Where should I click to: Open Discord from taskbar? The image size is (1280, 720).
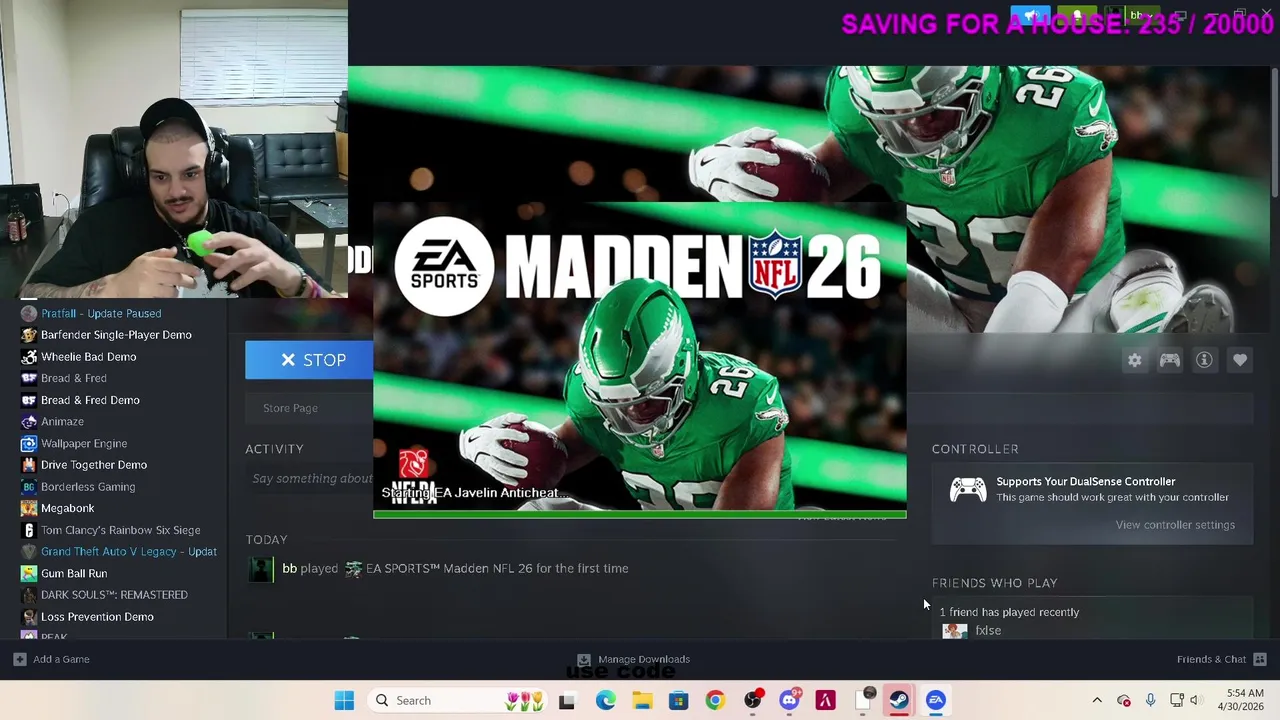tap(789, 701)
